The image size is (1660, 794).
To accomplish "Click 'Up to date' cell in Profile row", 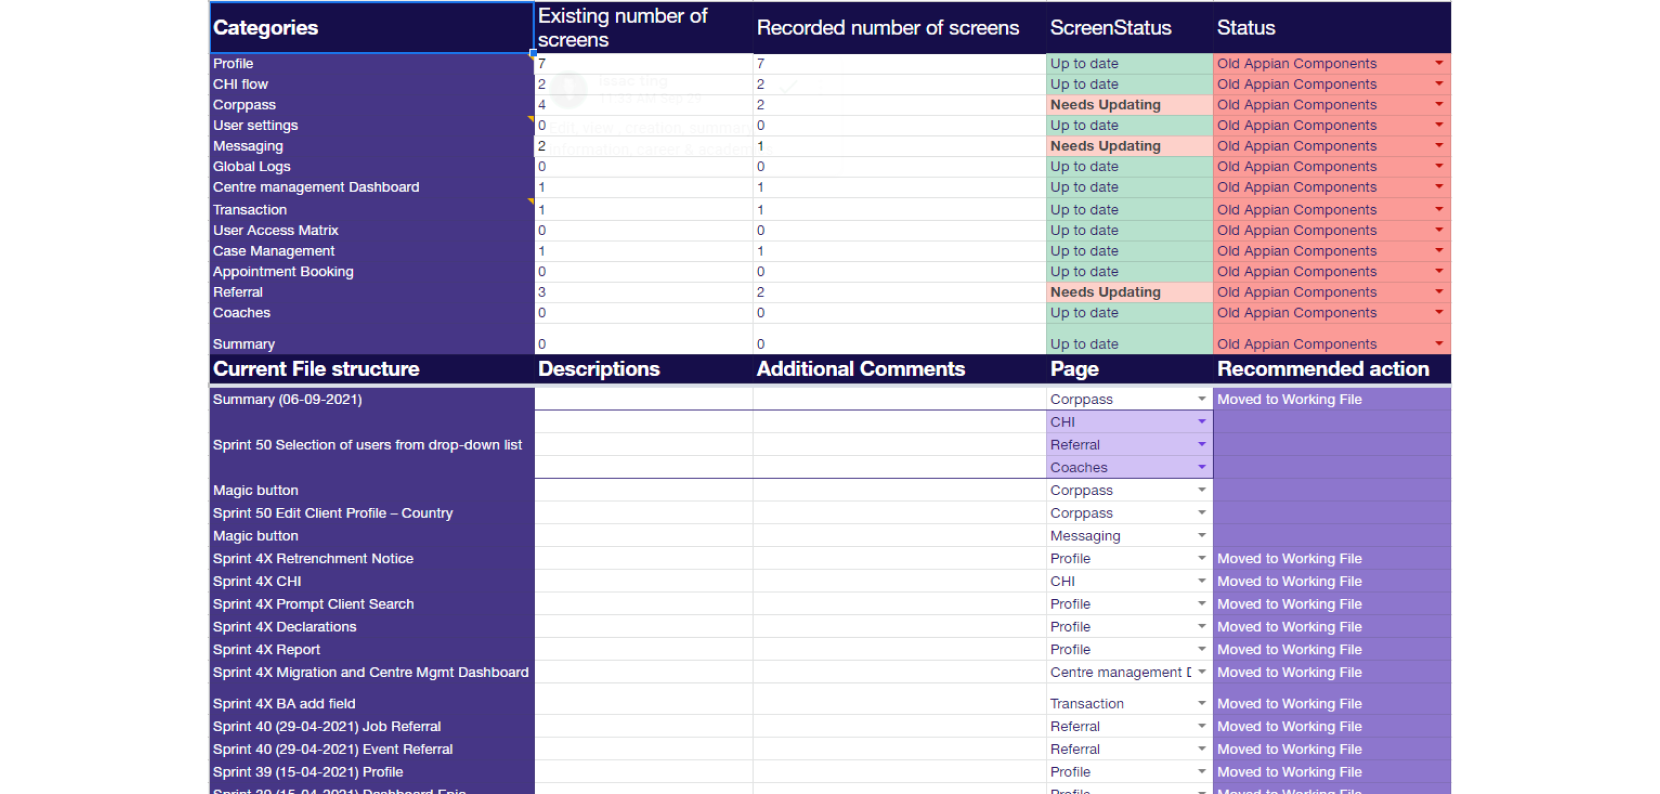I will (x=1130, y=63).
